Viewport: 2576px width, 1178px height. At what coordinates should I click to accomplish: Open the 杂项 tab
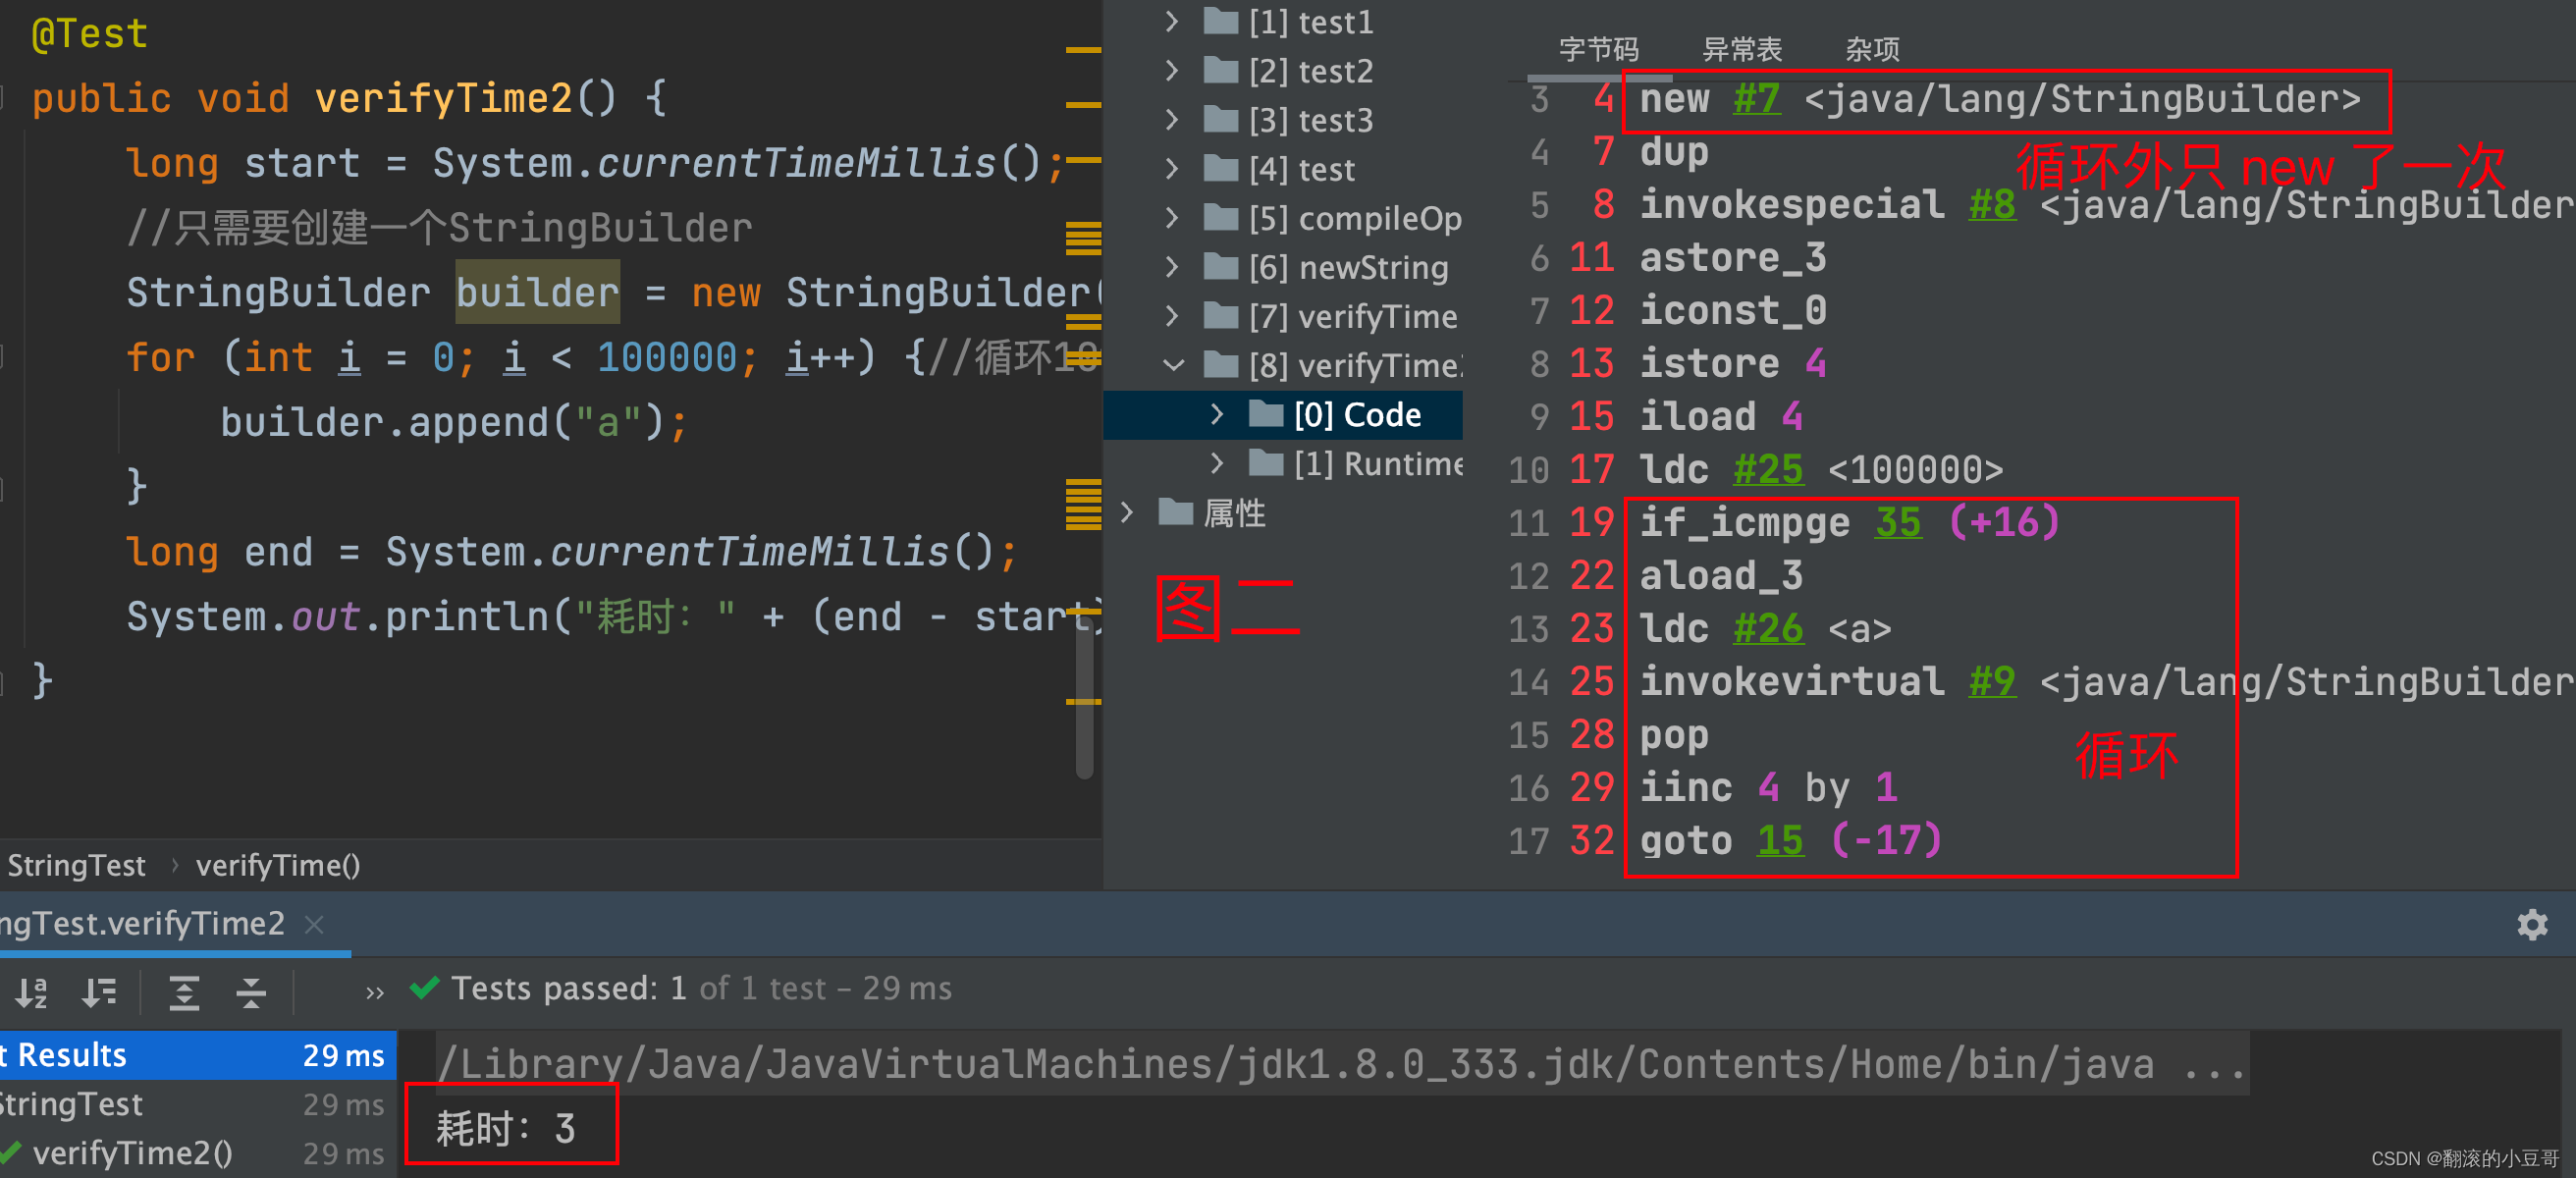[x=1871, y=49]
